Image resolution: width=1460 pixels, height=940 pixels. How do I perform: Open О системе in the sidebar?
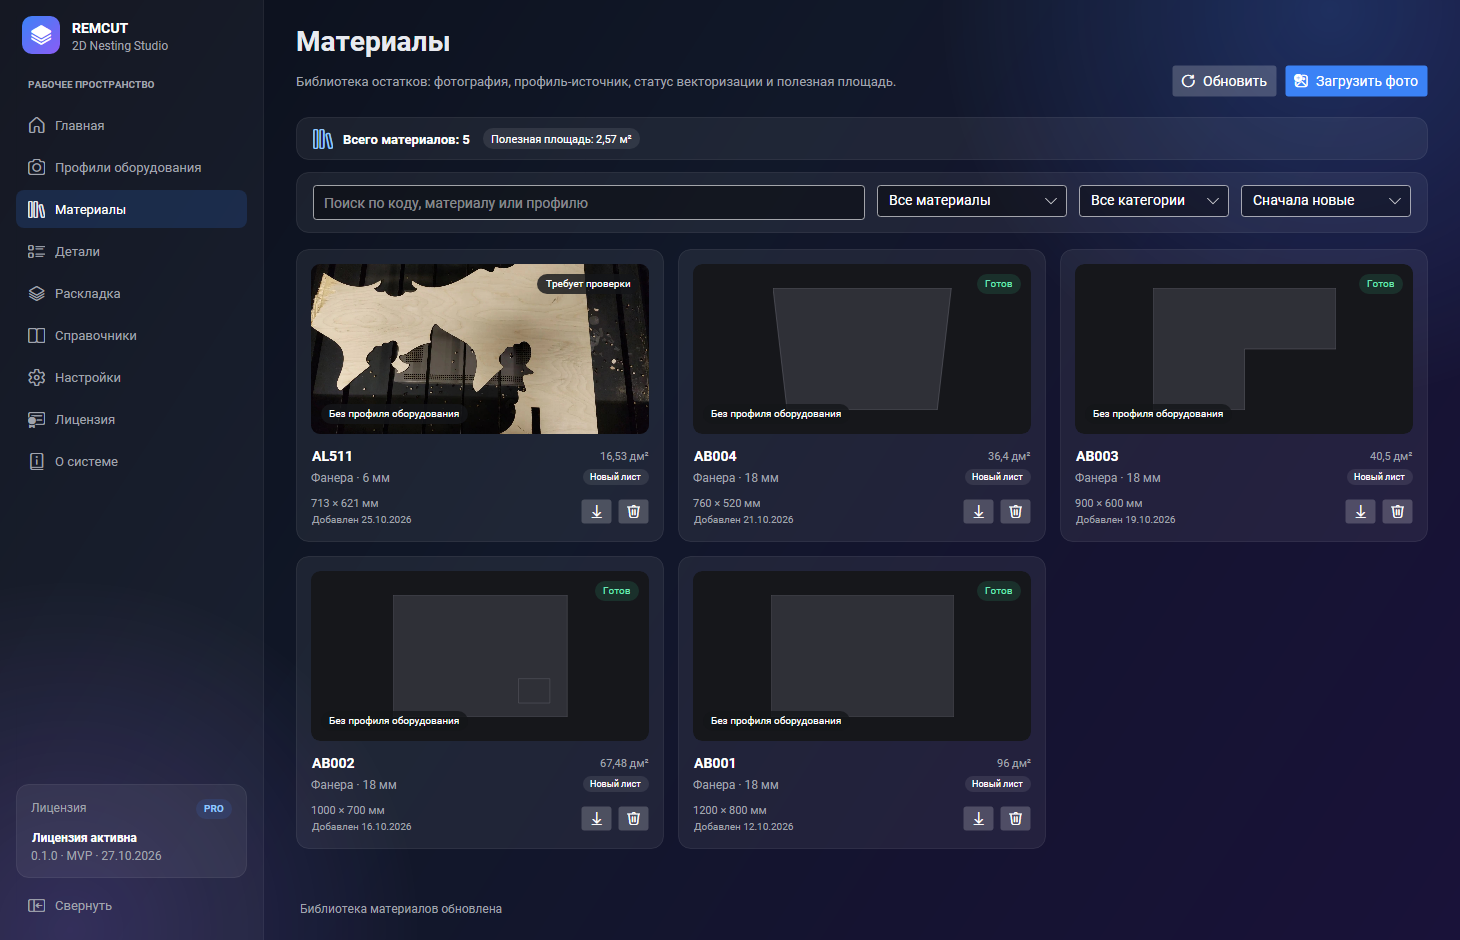pyautogui.click(x=132, y=461)
